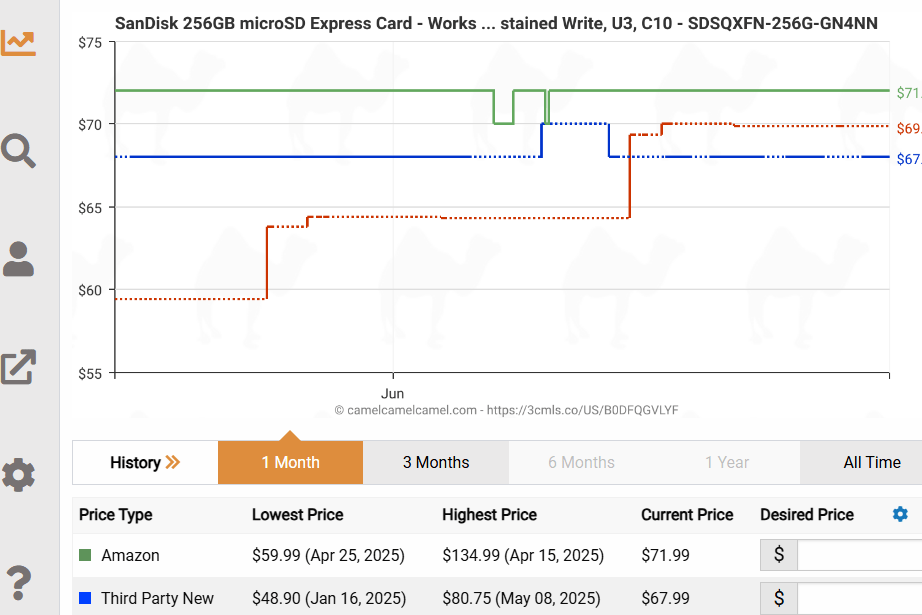This screenshot has width=922, height=615.
Task: Focus the Amazon desired price input
Action: click(859, 555)
